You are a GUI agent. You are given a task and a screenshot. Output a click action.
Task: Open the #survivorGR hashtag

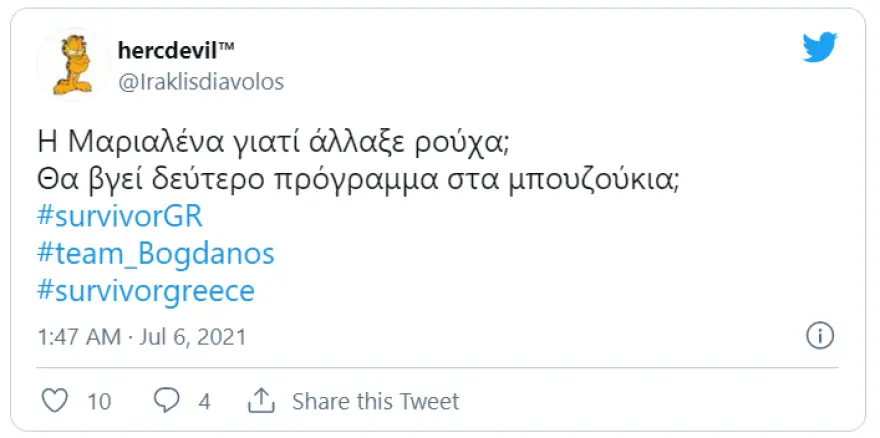click(x=118, y=218)
